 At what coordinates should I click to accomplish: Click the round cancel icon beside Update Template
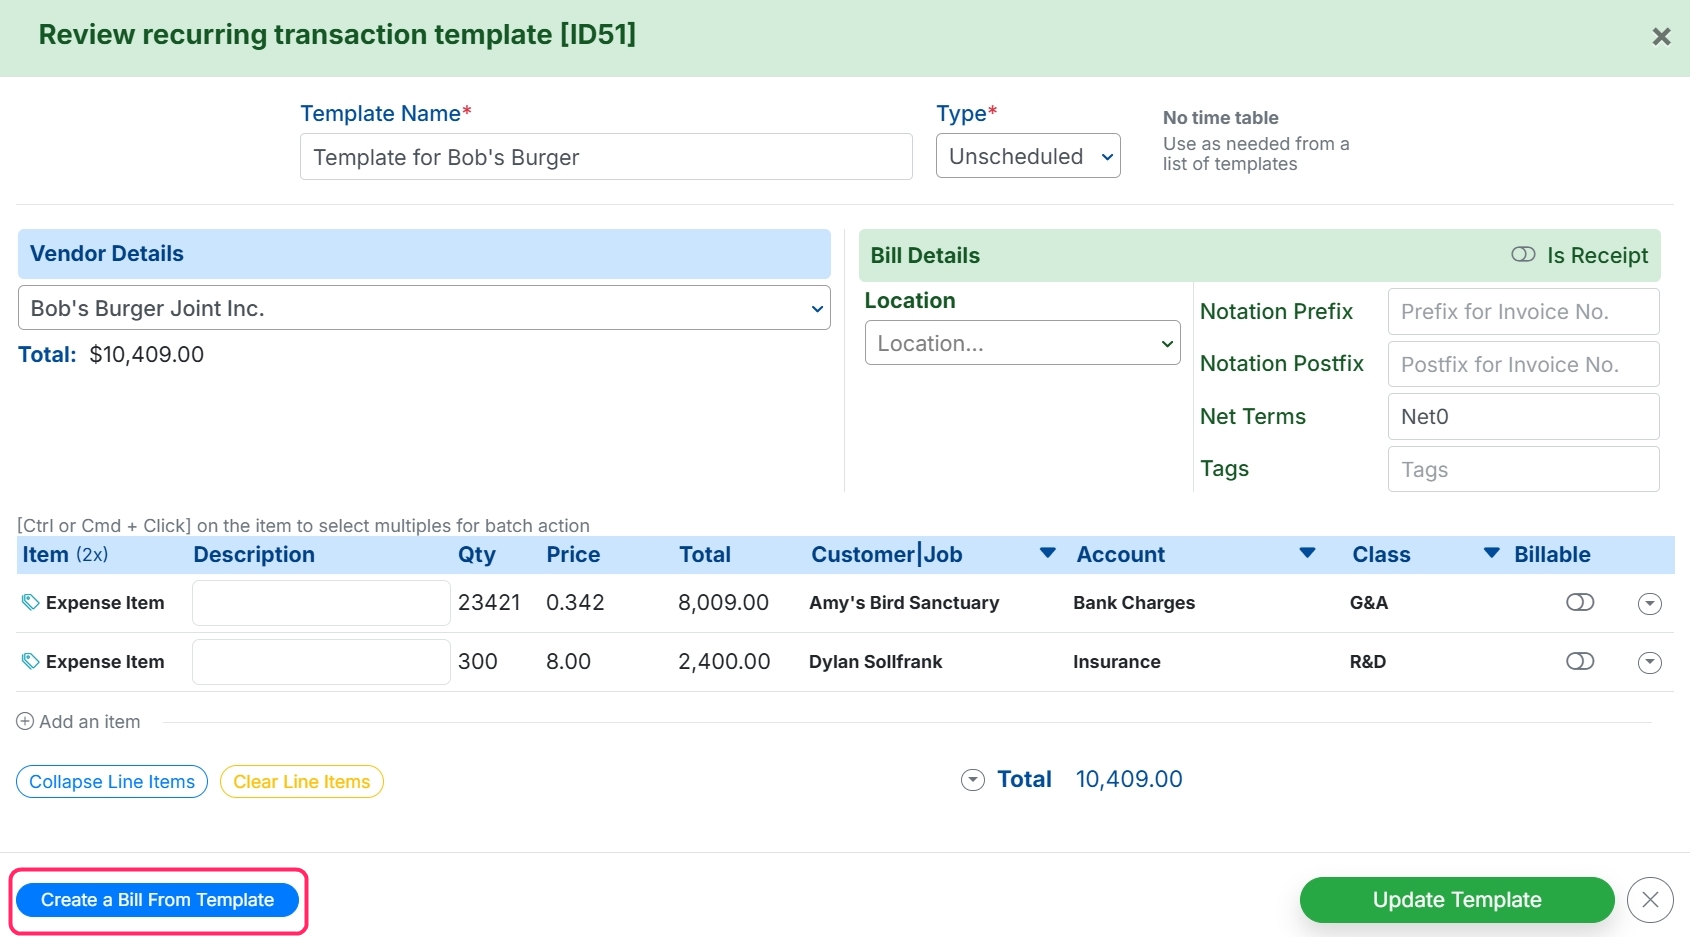point(1650,900)
